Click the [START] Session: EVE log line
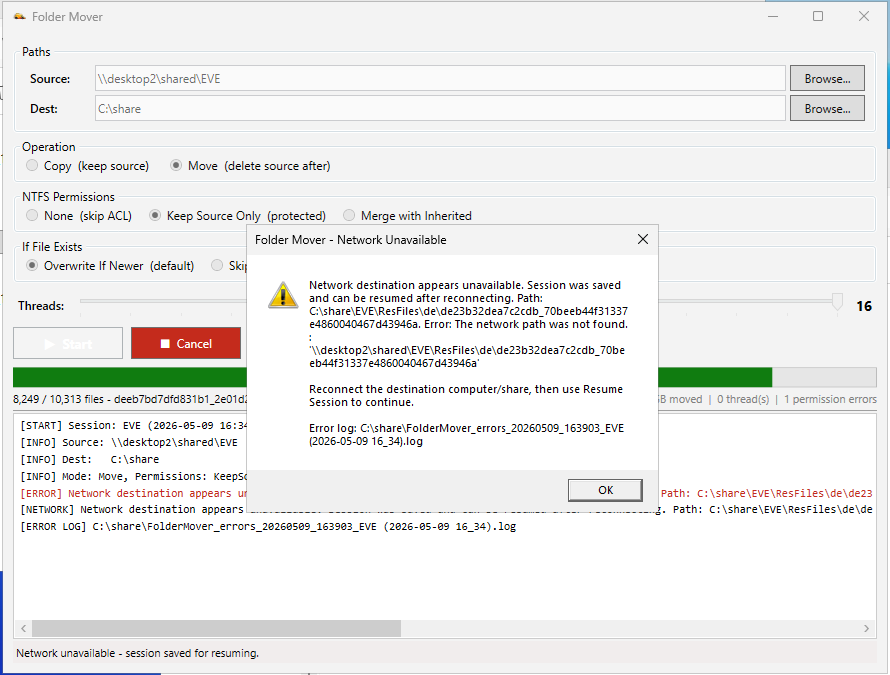The width and height of the screenshot is (890, 675). 133,425
